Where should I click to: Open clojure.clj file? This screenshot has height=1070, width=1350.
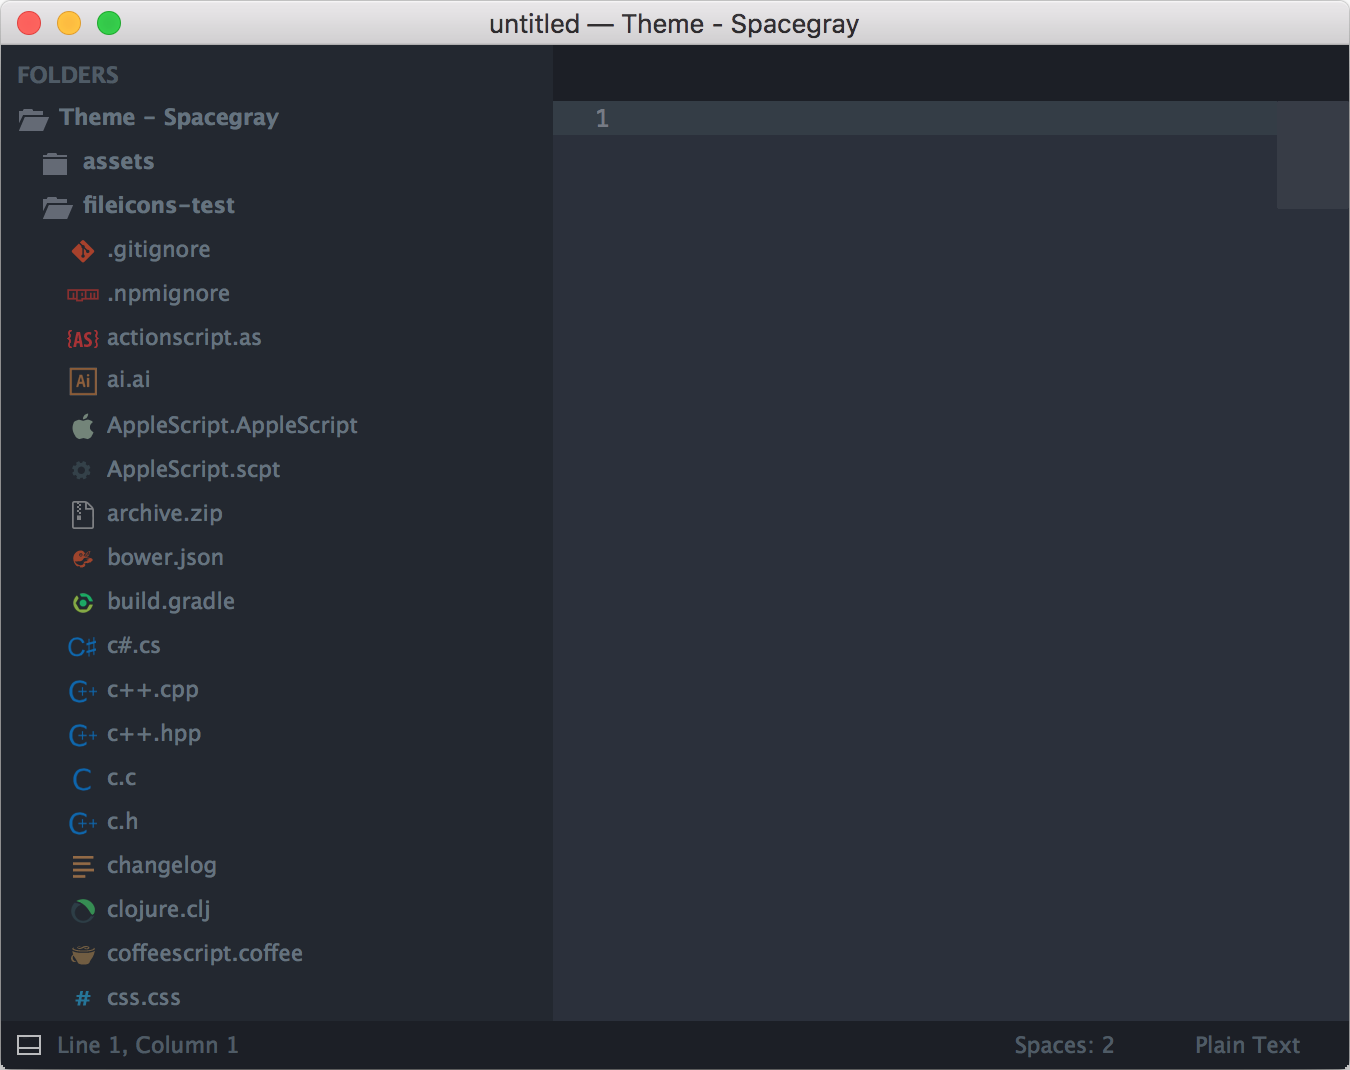click(x=159, y=909)
